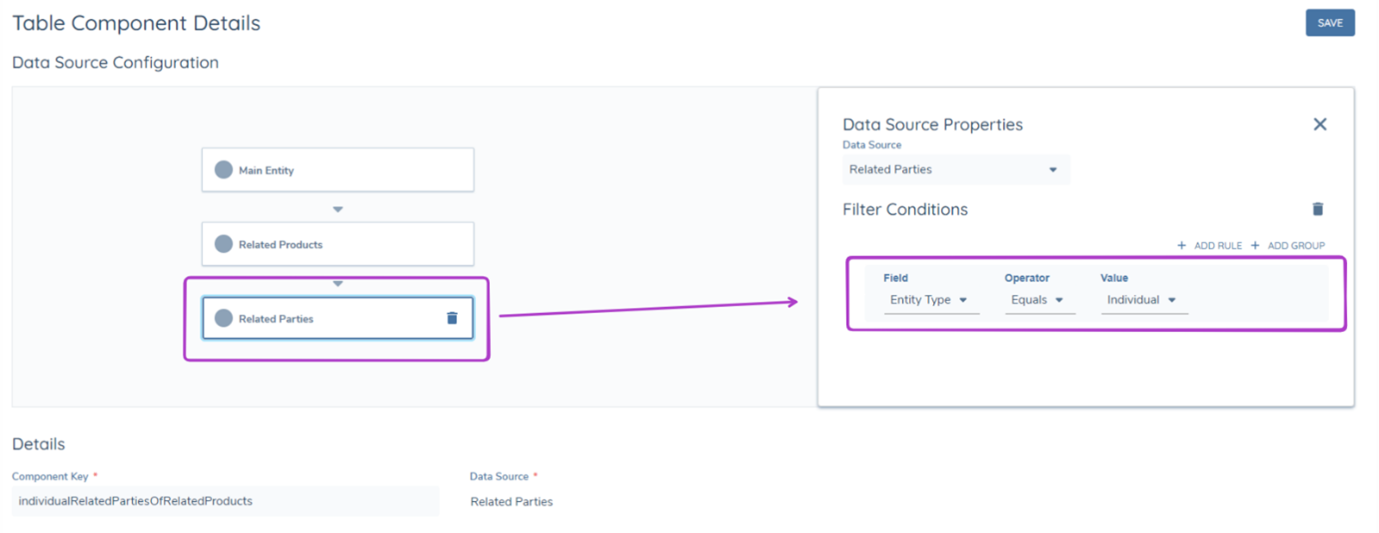Open the Value dropdown set to Individual
The width and height of the screenshot is (1379, 533).
pos(1143,300)
